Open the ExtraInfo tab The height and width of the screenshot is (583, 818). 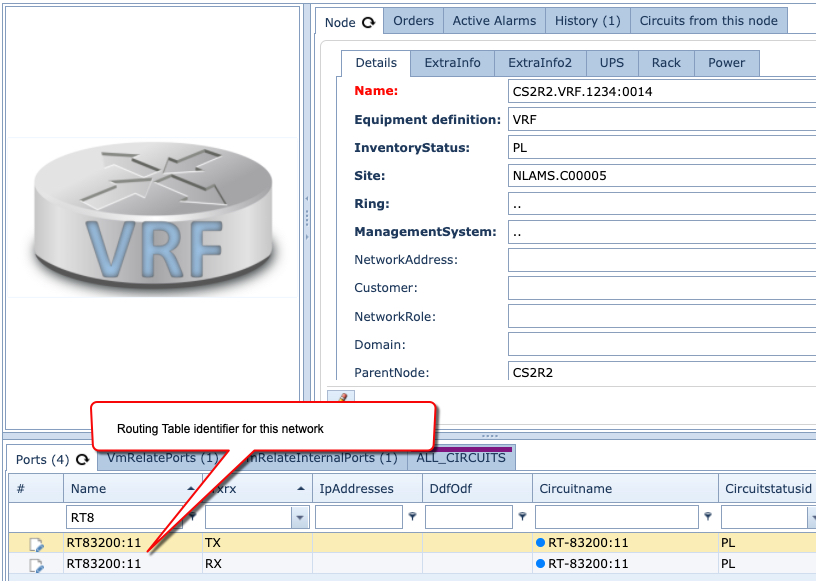point(452,62)
